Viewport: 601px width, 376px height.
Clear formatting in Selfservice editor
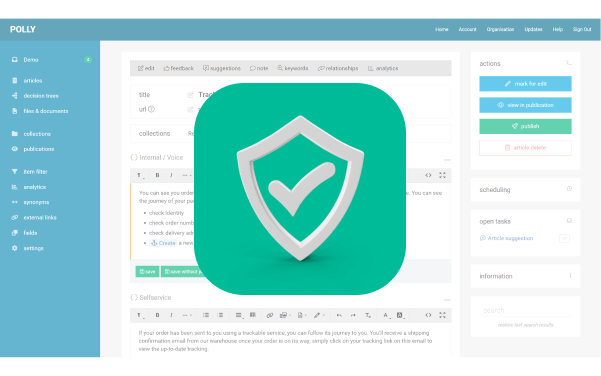click(368, 315)
